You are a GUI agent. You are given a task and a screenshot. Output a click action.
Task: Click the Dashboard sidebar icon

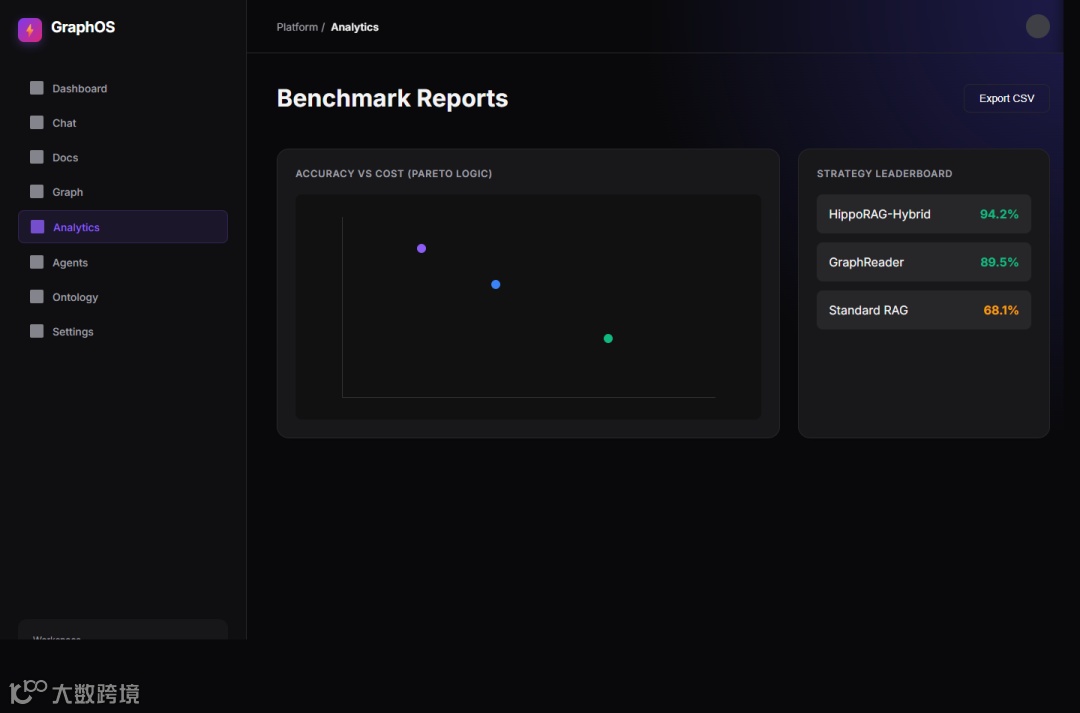pos(37,87)
